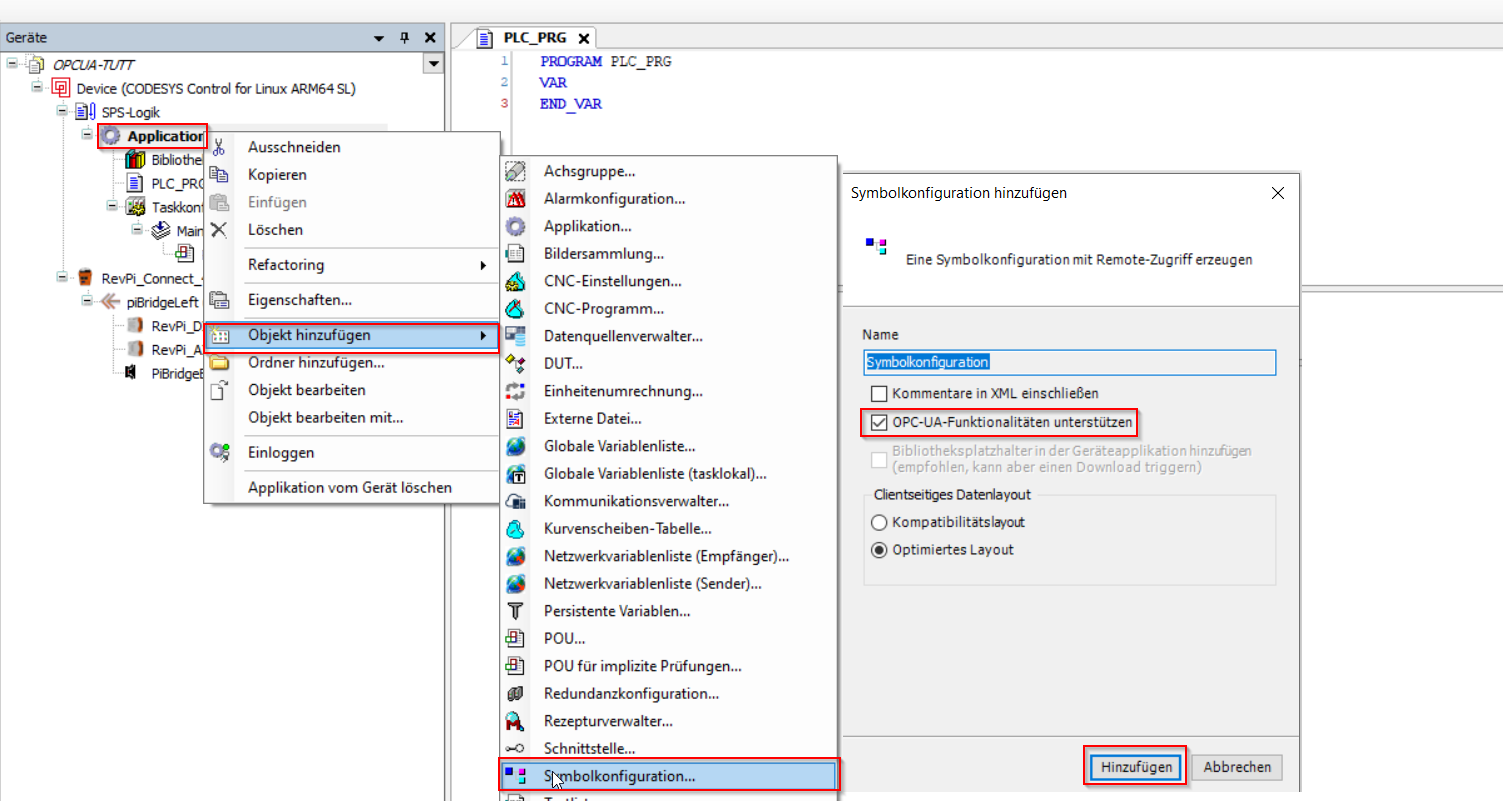Click the Abbrechen button
The height and width of the screenshot is (801, 1503).
pos(1237,767)
